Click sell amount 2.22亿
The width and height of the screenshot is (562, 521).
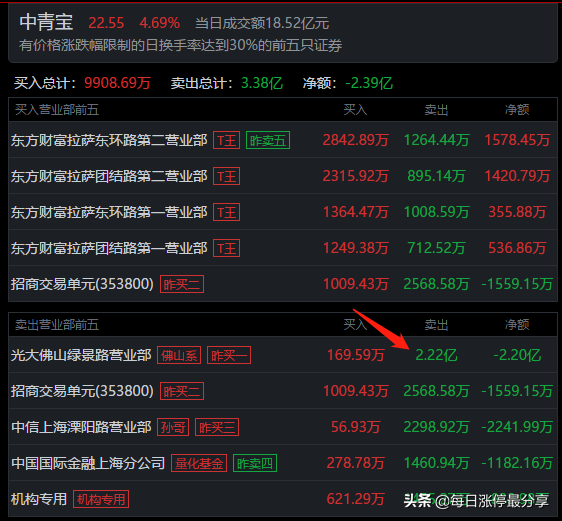(436, 355)
